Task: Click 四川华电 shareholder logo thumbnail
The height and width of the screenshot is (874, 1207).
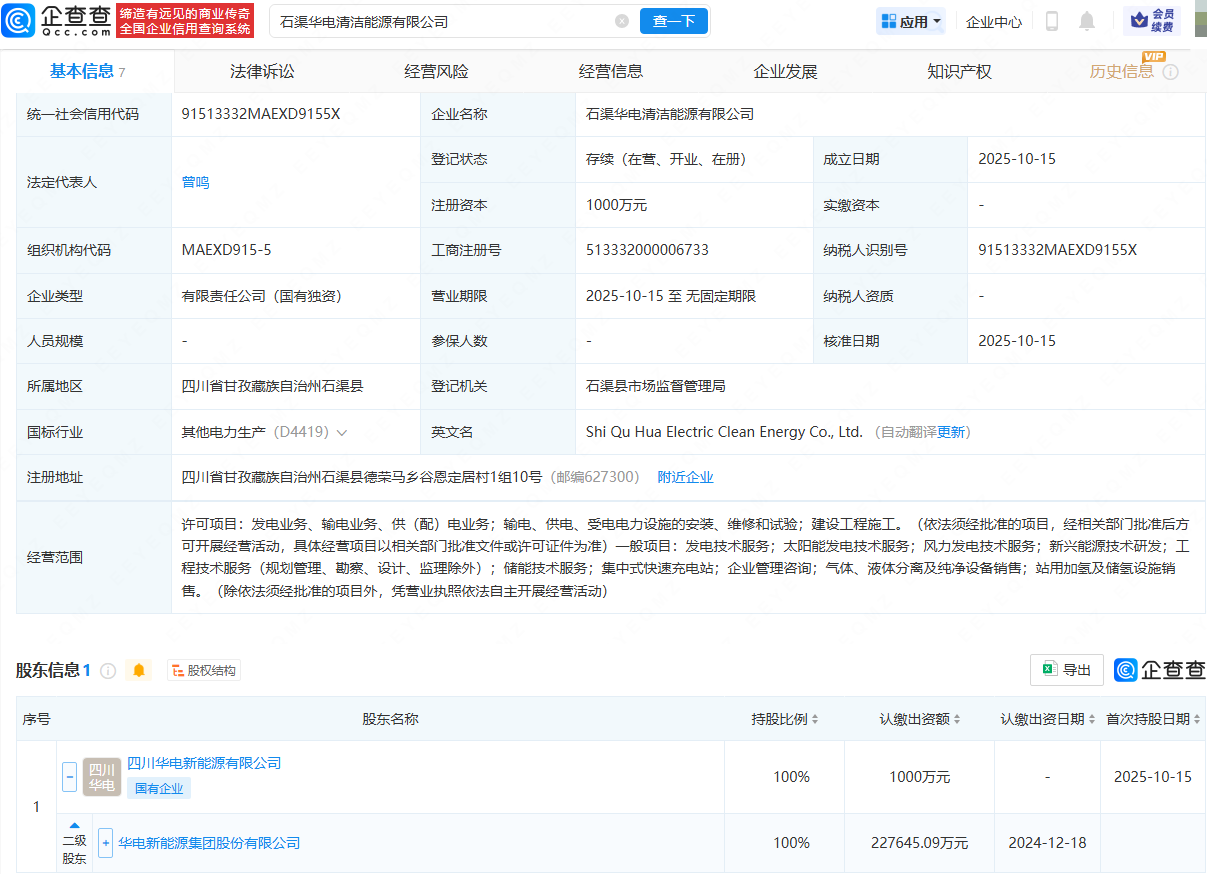Action: (102, 776)
